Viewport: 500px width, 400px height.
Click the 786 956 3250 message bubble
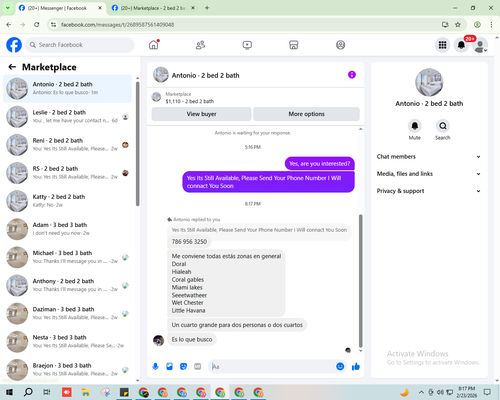tap(189, 242)
